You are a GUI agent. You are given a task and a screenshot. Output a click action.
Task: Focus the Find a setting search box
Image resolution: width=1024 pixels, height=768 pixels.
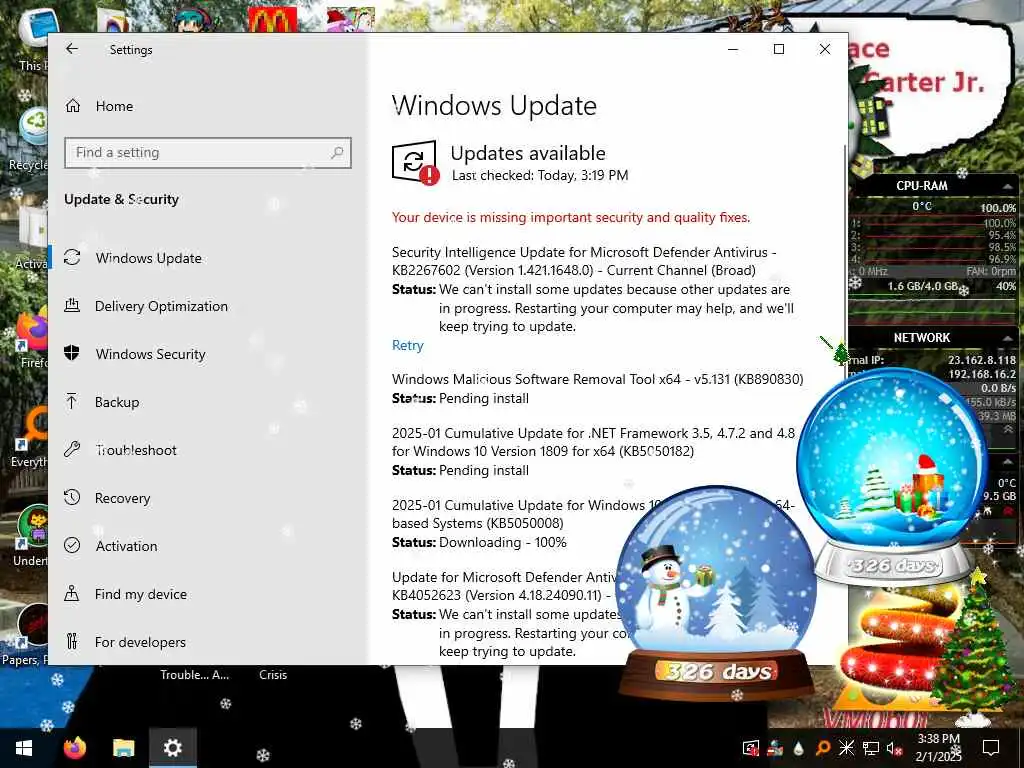click(x=208, y=153)
